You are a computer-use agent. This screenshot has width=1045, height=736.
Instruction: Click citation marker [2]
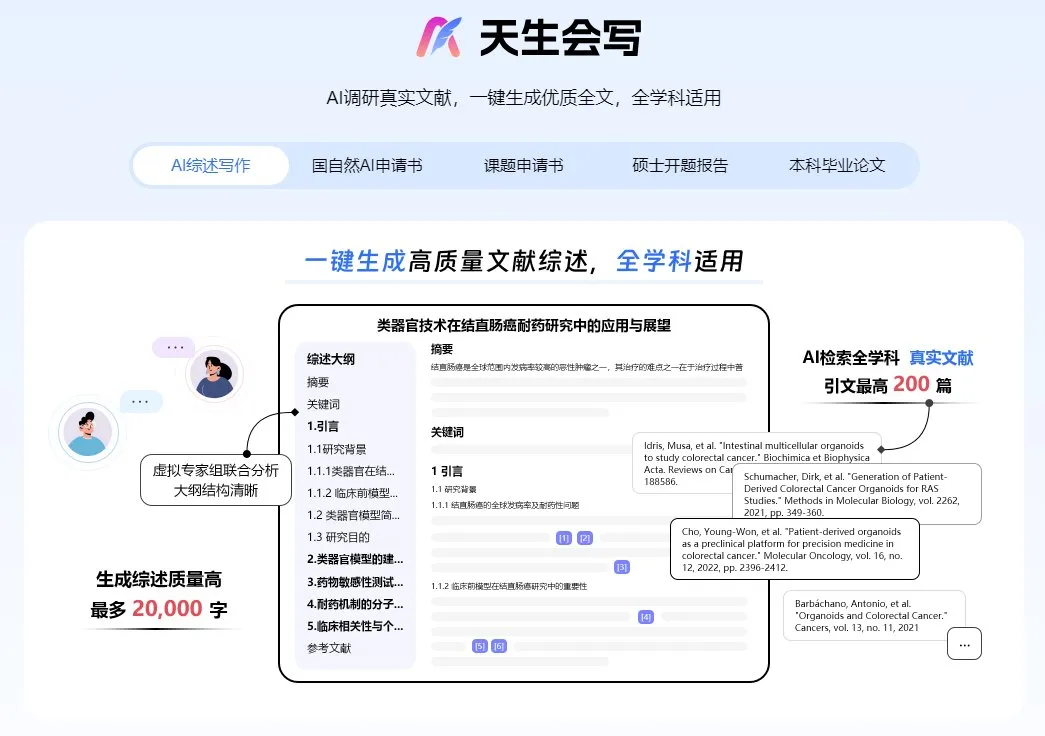(585, 538)
